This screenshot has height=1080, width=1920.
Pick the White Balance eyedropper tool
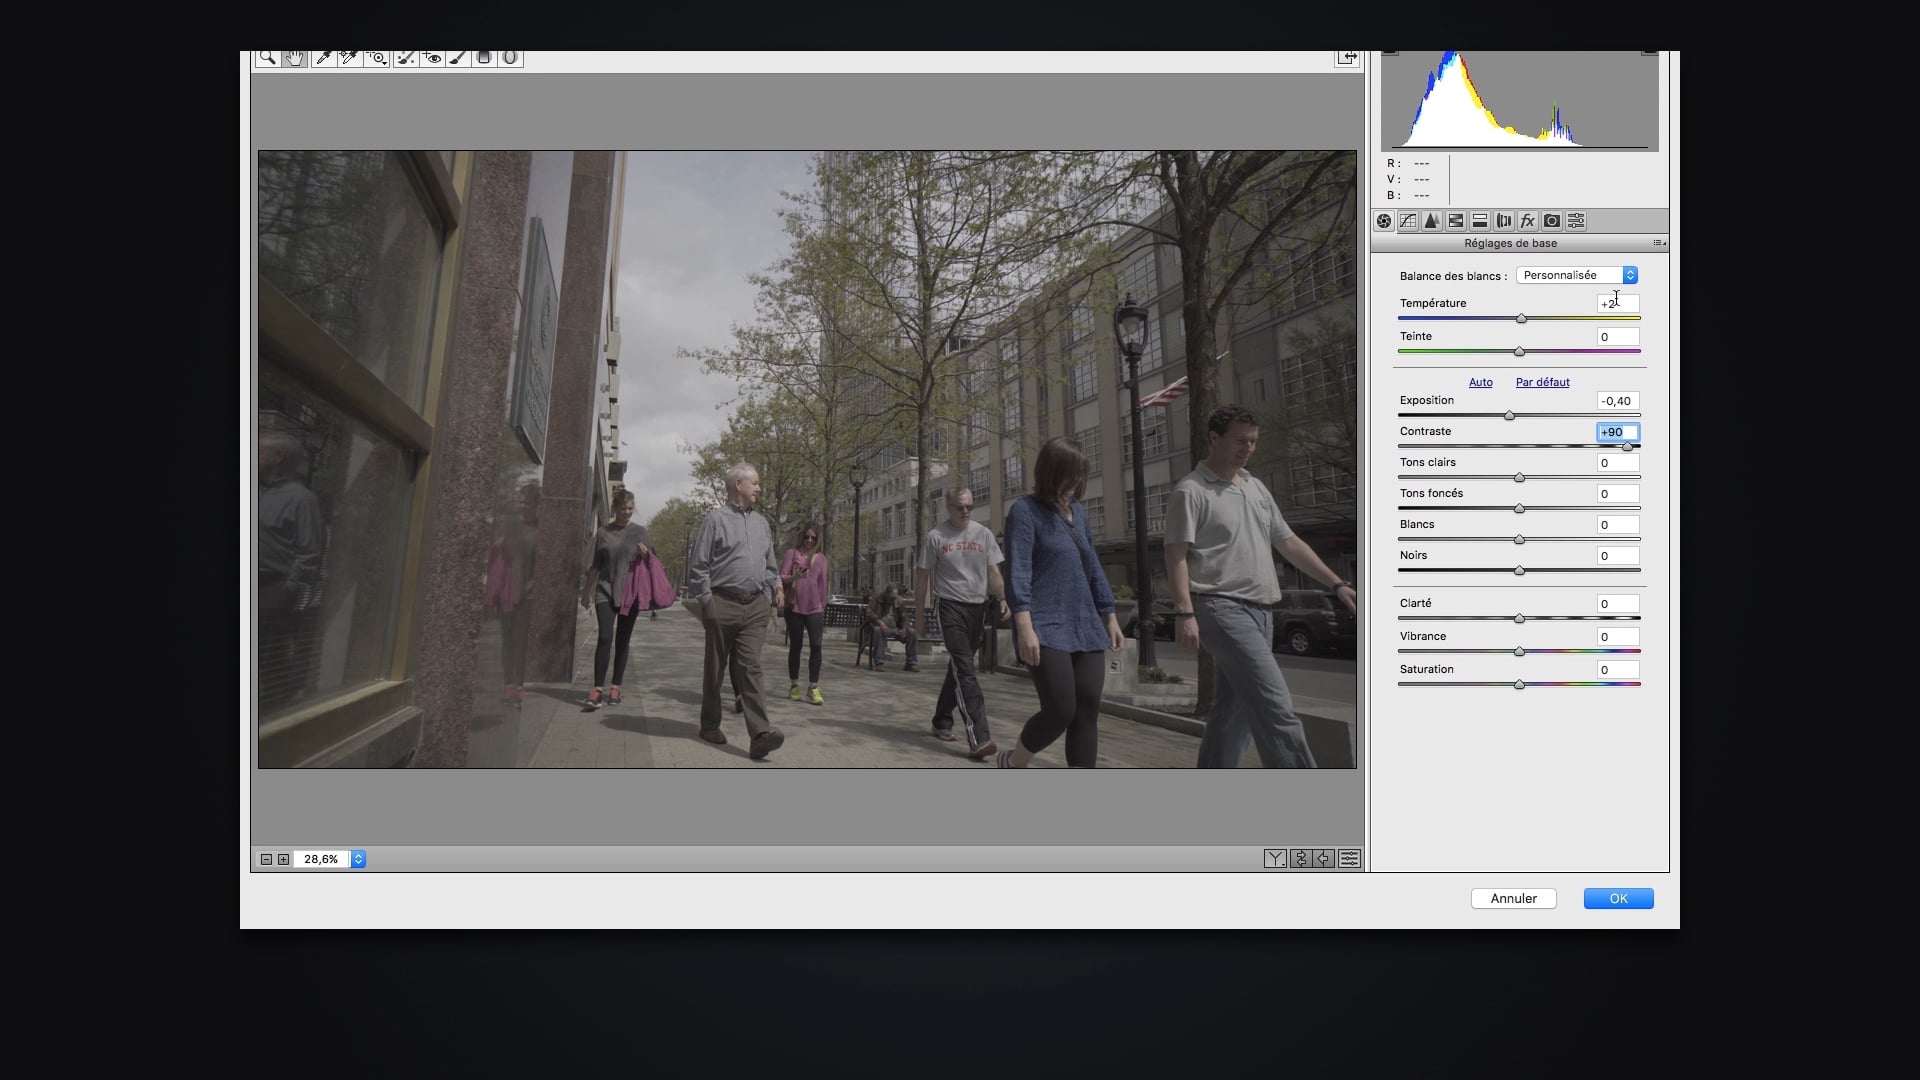pos(323,58)
